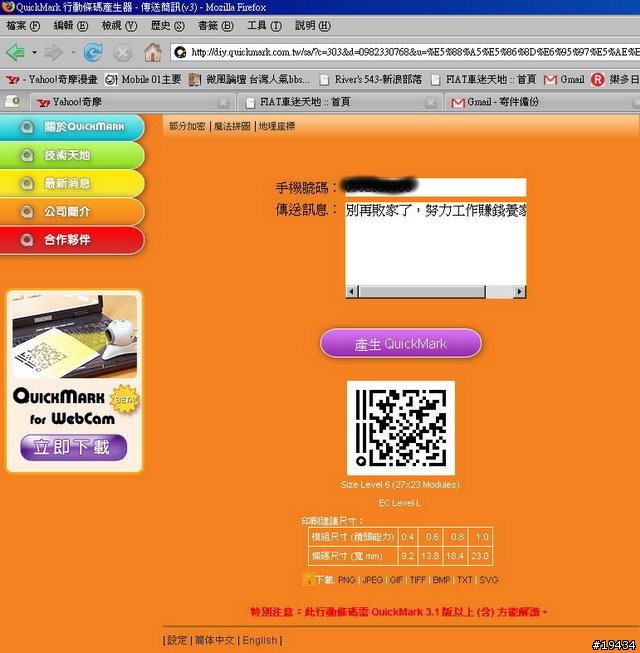Click the generated QuickMark barcode image

tap(401, 428)
